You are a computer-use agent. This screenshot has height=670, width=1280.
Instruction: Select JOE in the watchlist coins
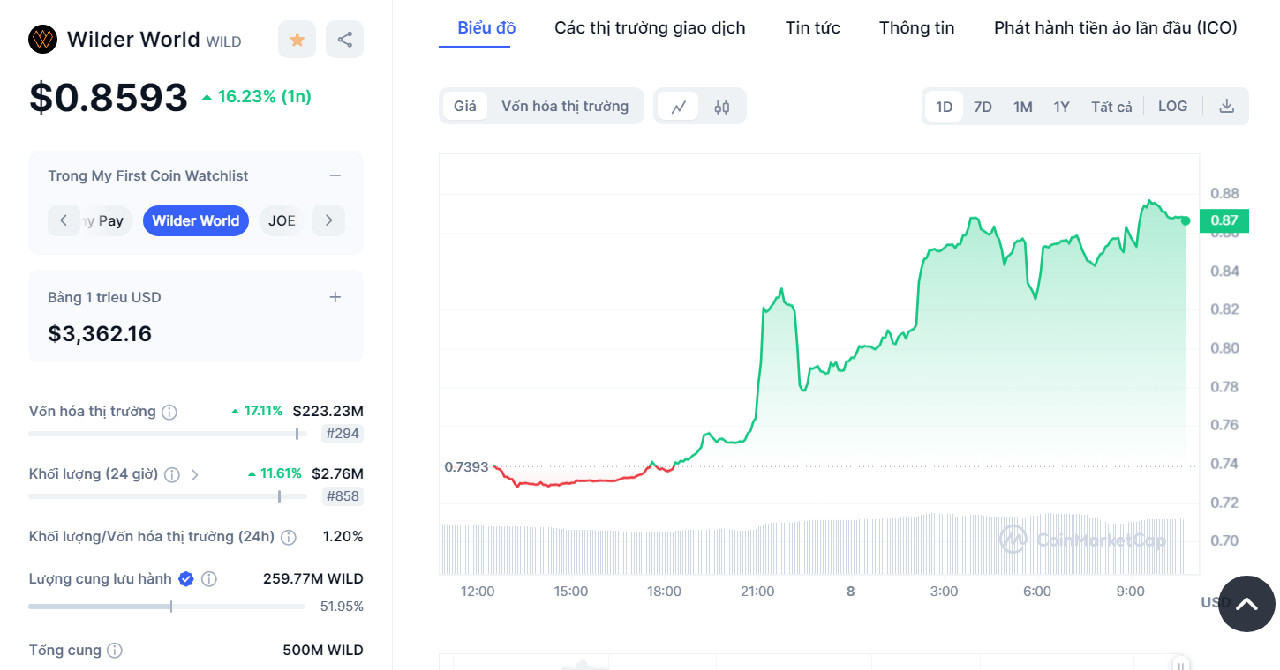tap(281, 220)
